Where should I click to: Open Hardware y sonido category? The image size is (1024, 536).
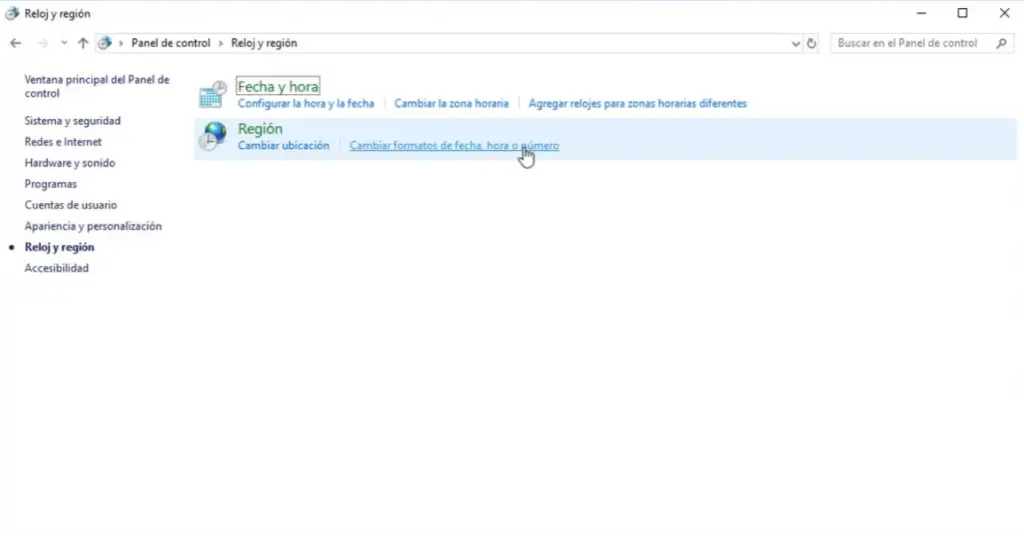click(x=70, y=163)
